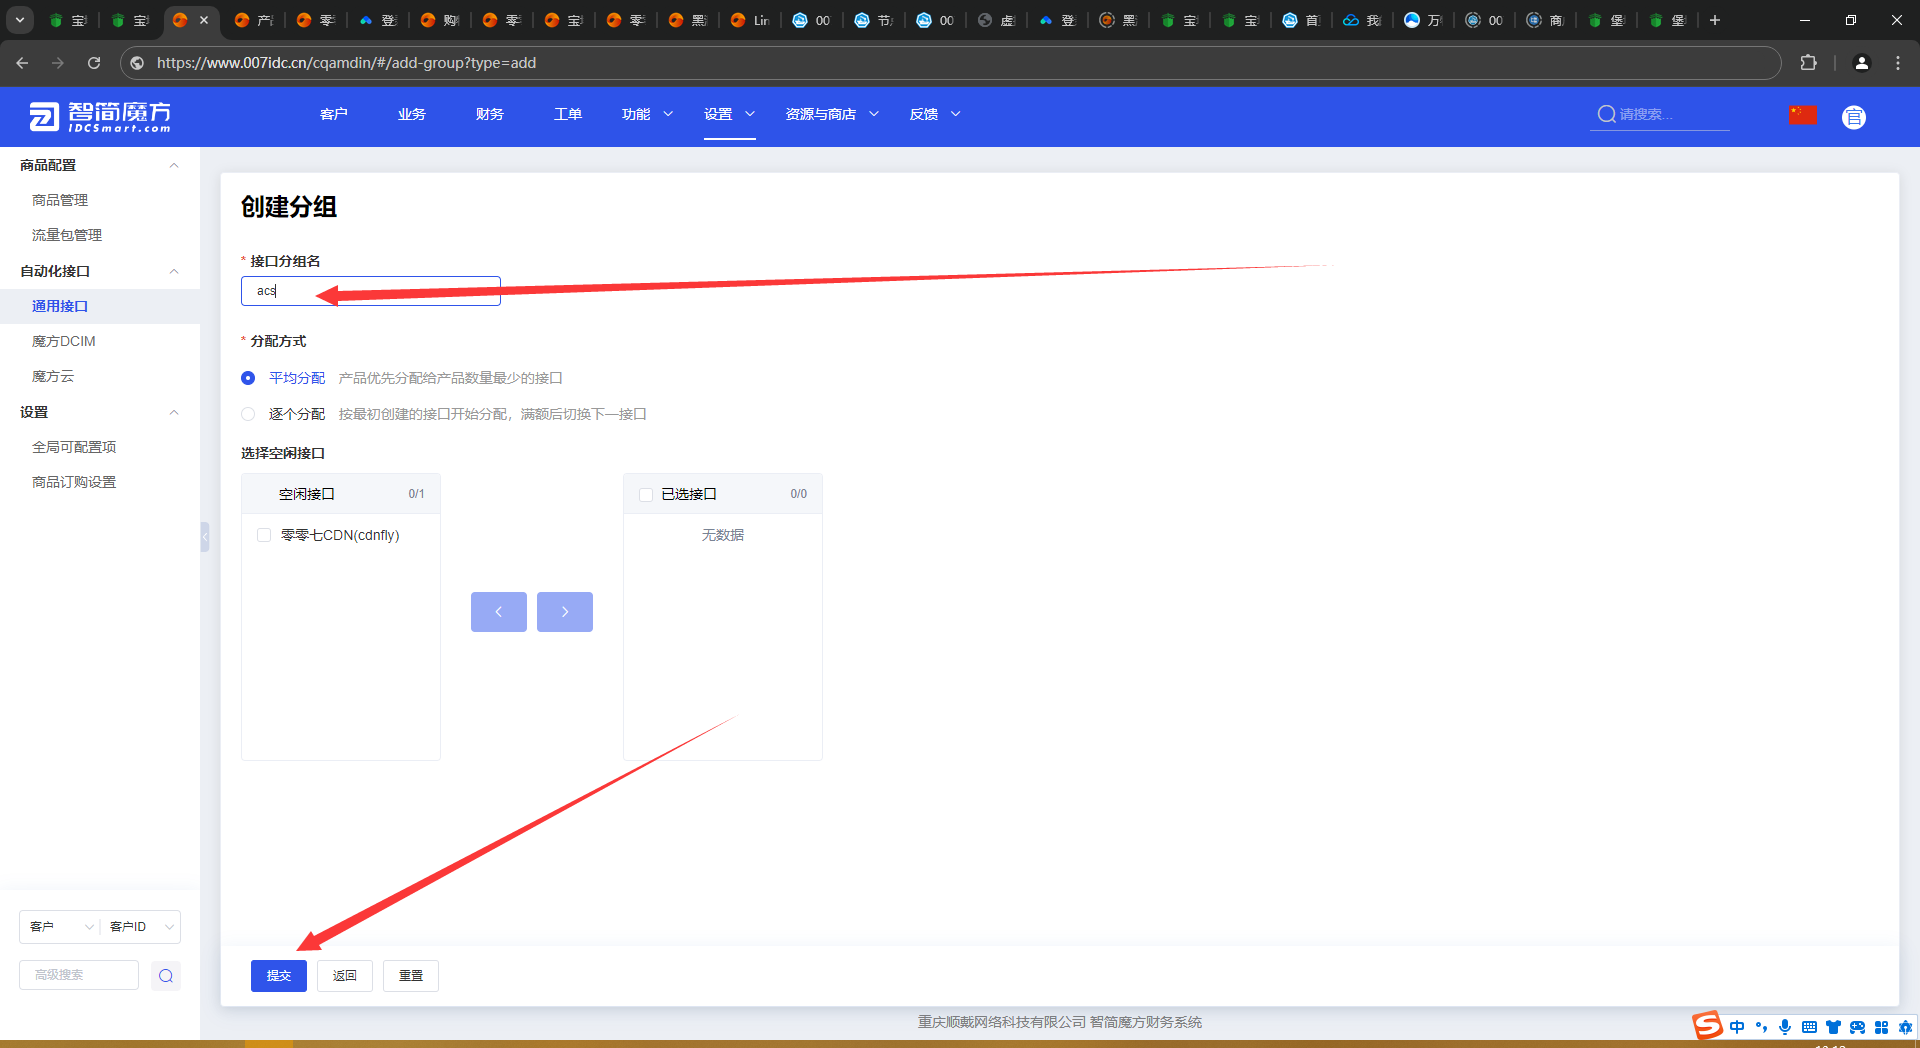Select the 逐个分配 radio option
1920x1048 pixels.
(248, 414)
